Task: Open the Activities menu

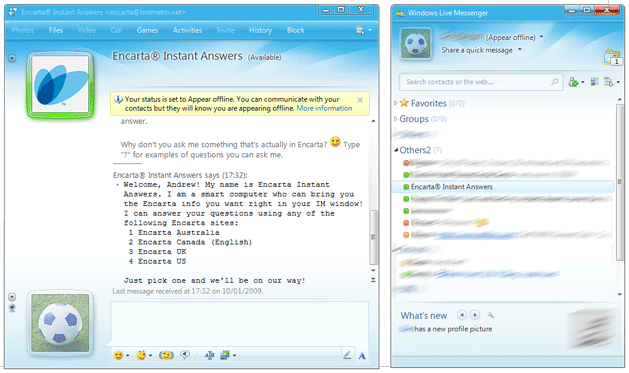Action: 187,30
